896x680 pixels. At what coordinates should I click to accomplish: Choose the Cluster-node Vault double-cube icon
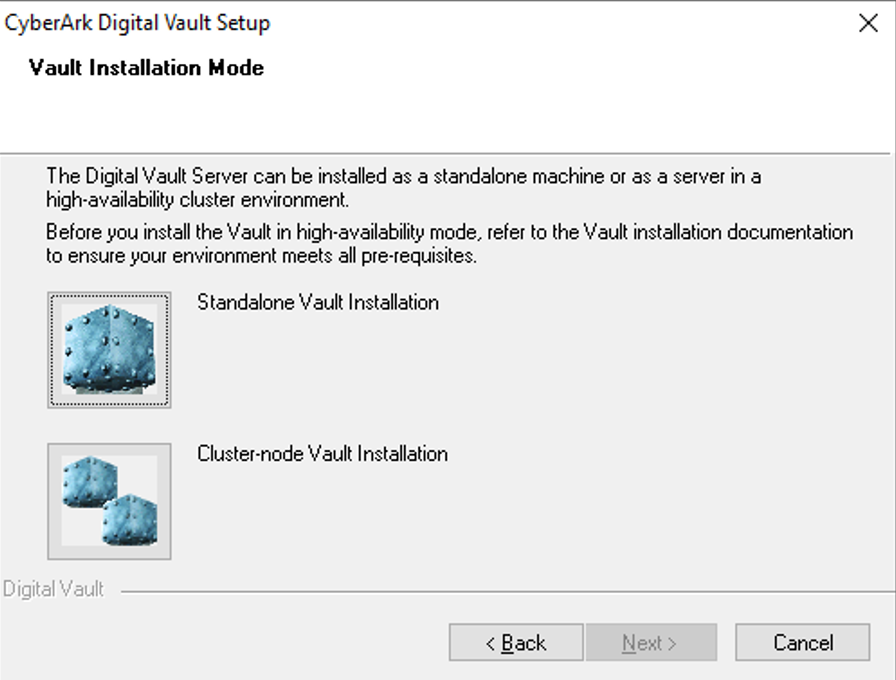109,501
